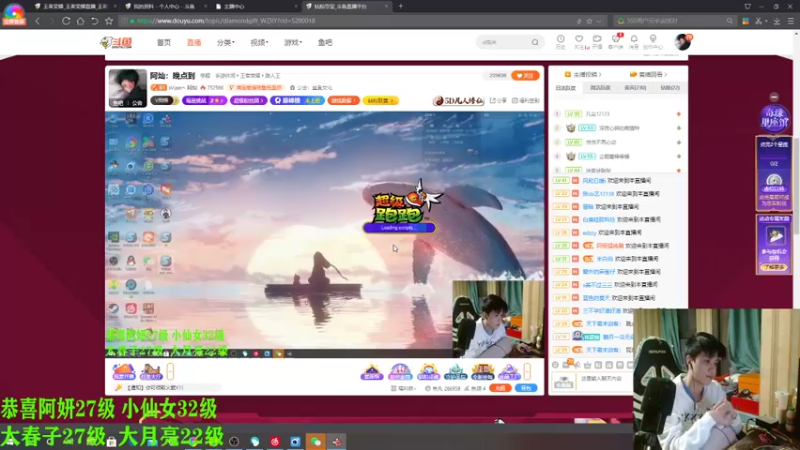Click the golden crown gift icon in gift bar
The image size is (800, 450).
[428, 372]
